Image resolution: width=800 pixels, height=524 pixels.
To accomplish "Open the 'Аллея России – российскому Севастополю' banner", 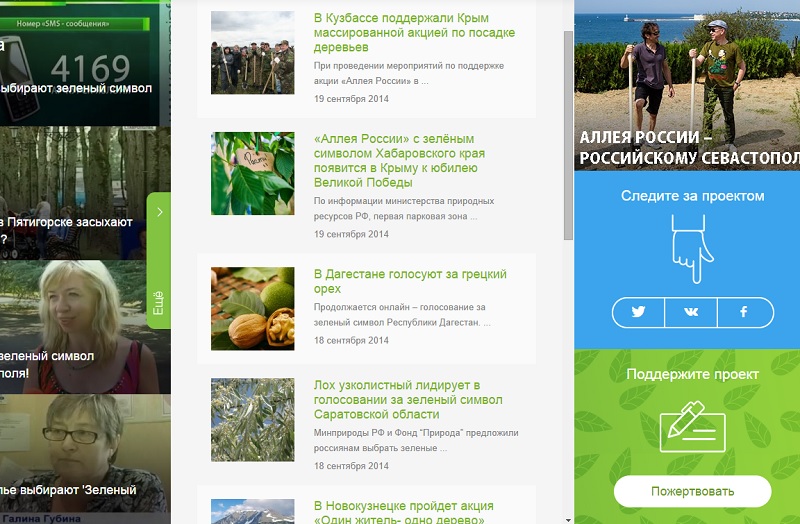I will click(x=687, y=85).
